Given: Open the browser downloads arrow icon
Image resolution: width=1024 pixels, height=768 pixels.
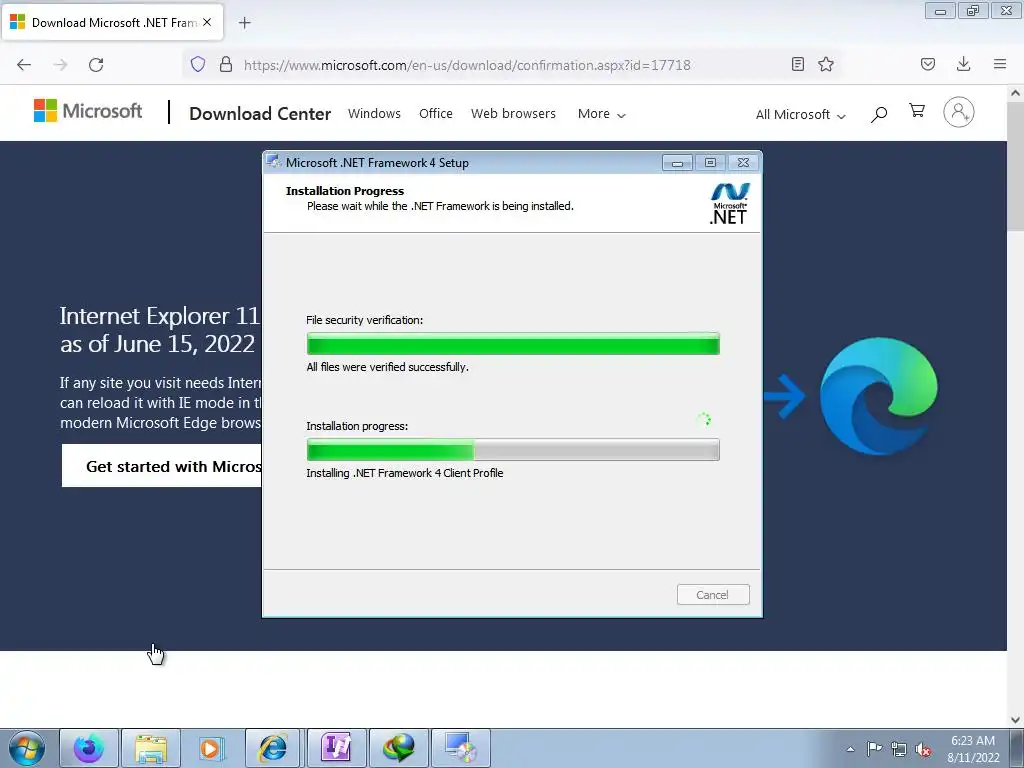Looking at the screenshot, I should (x=963, y=64).
